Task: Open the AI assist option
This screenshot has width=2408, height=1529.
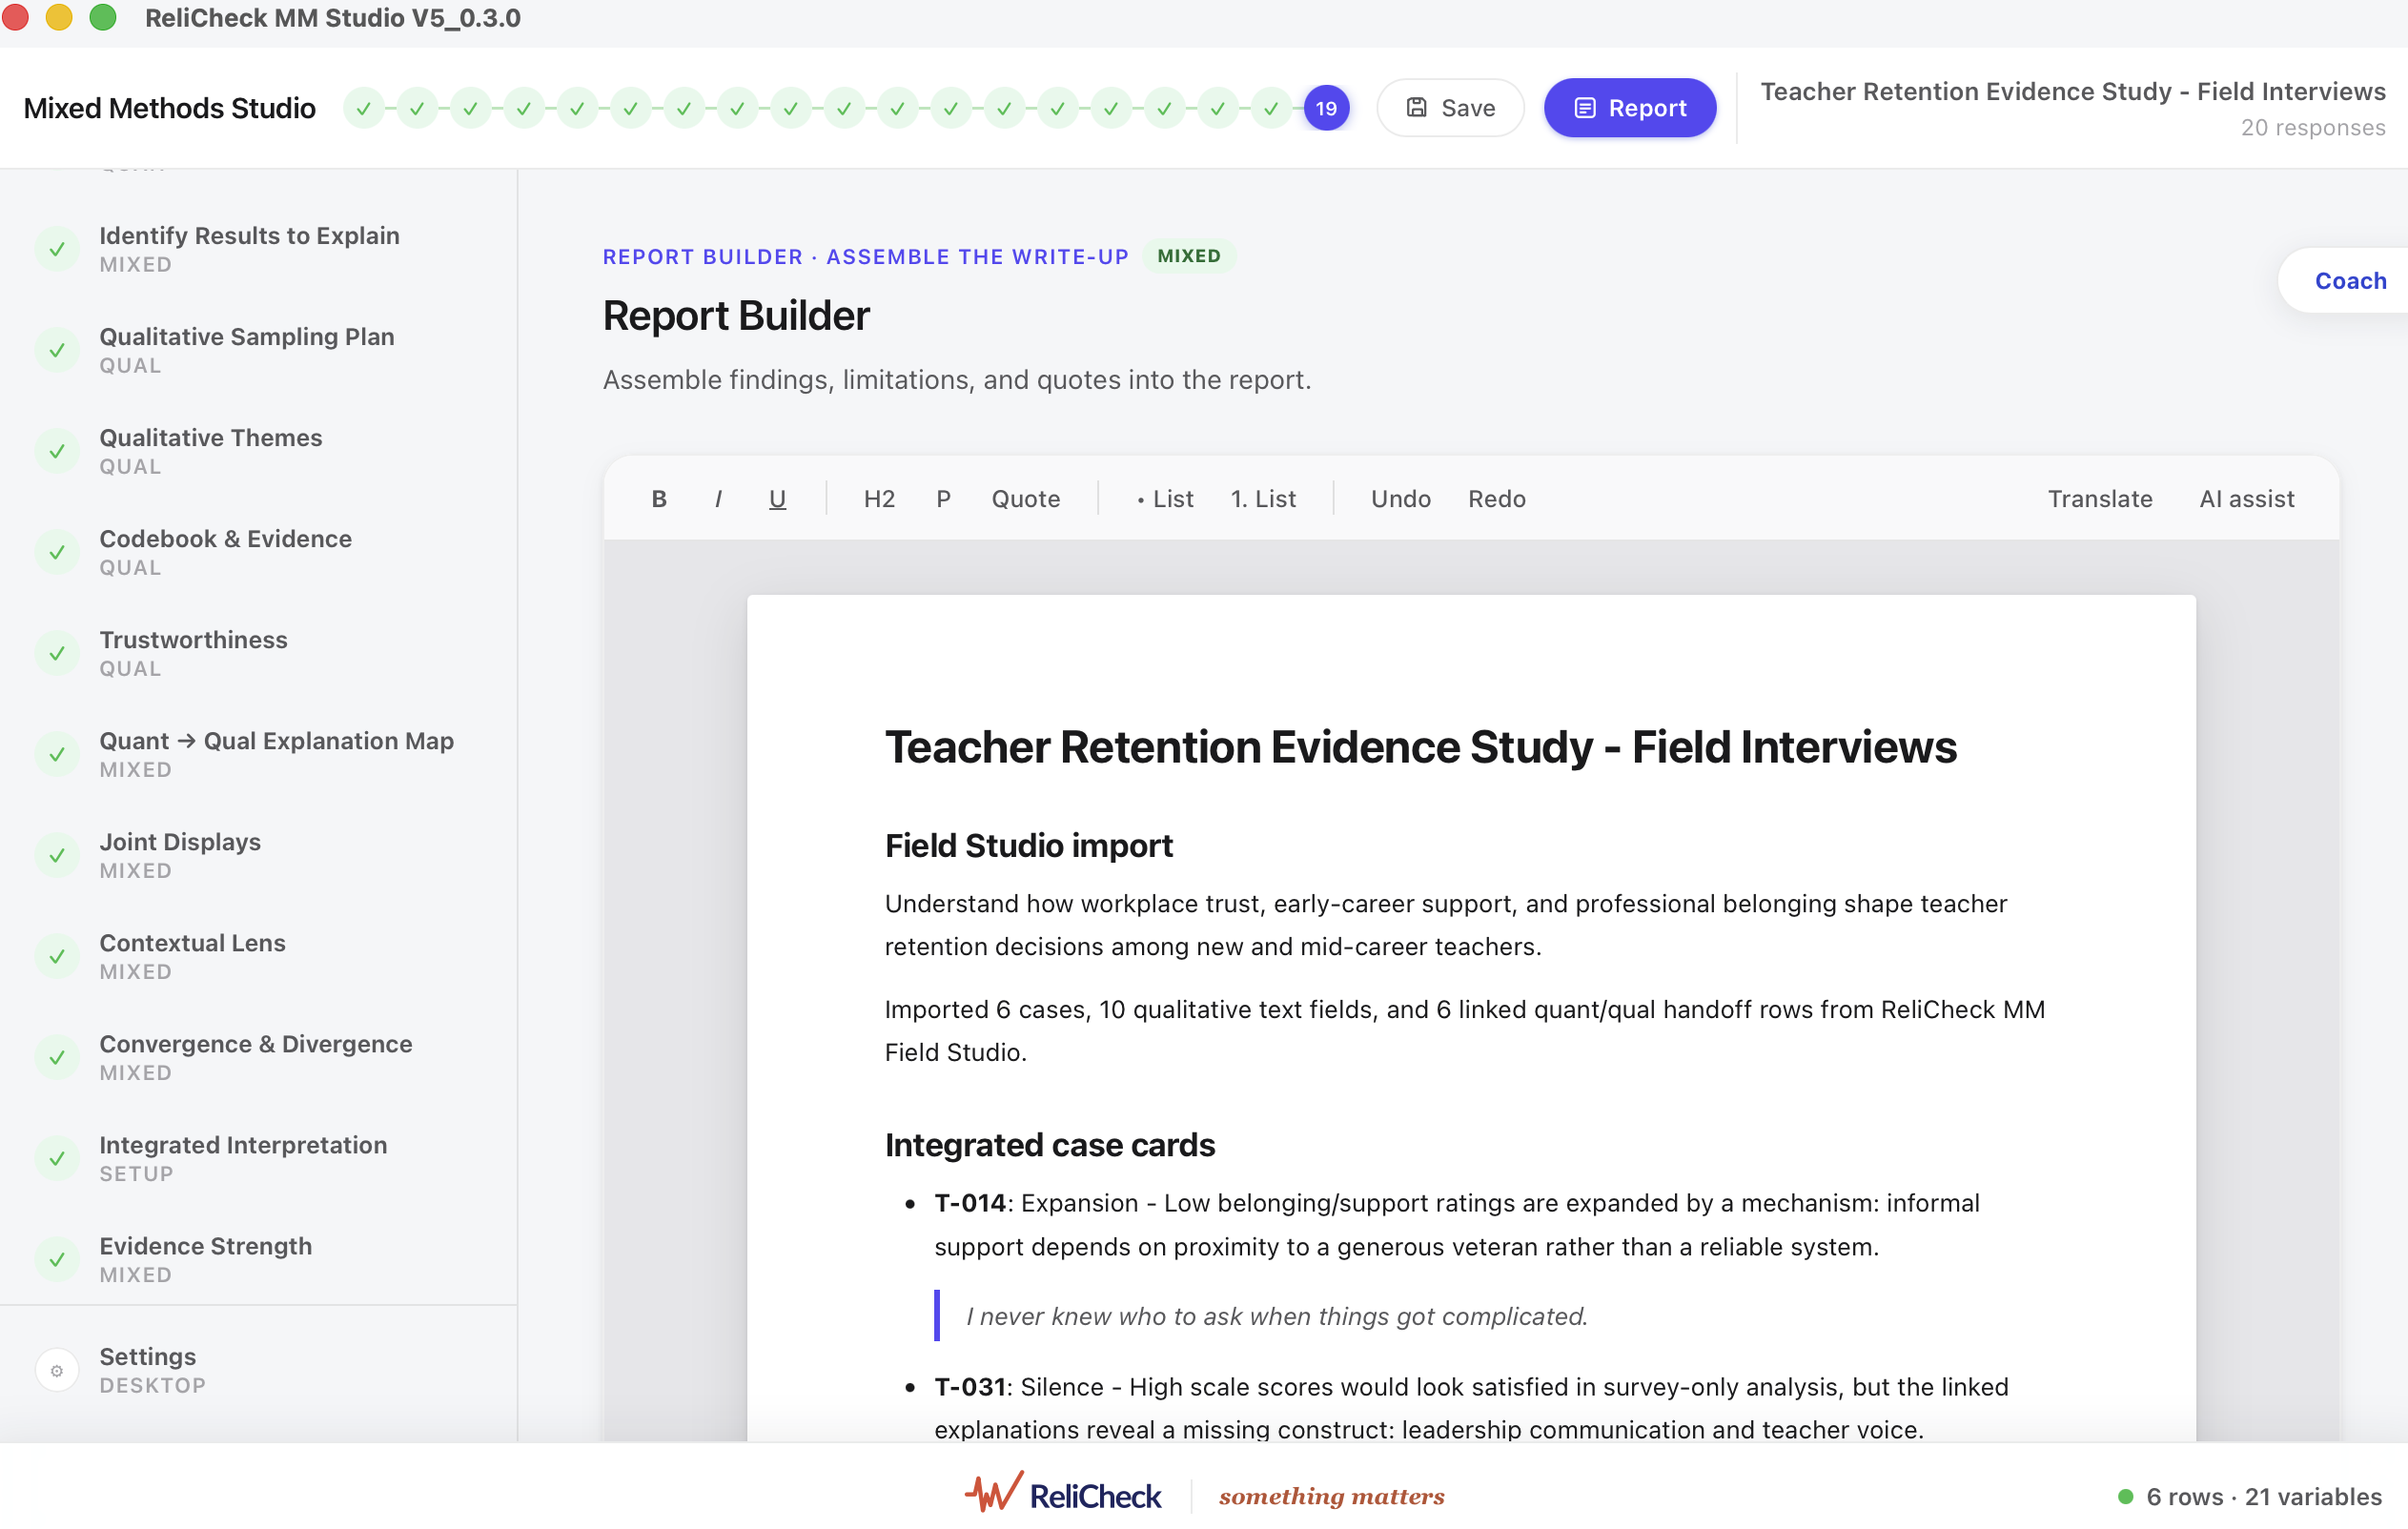Action: [x=2246, y=498]
